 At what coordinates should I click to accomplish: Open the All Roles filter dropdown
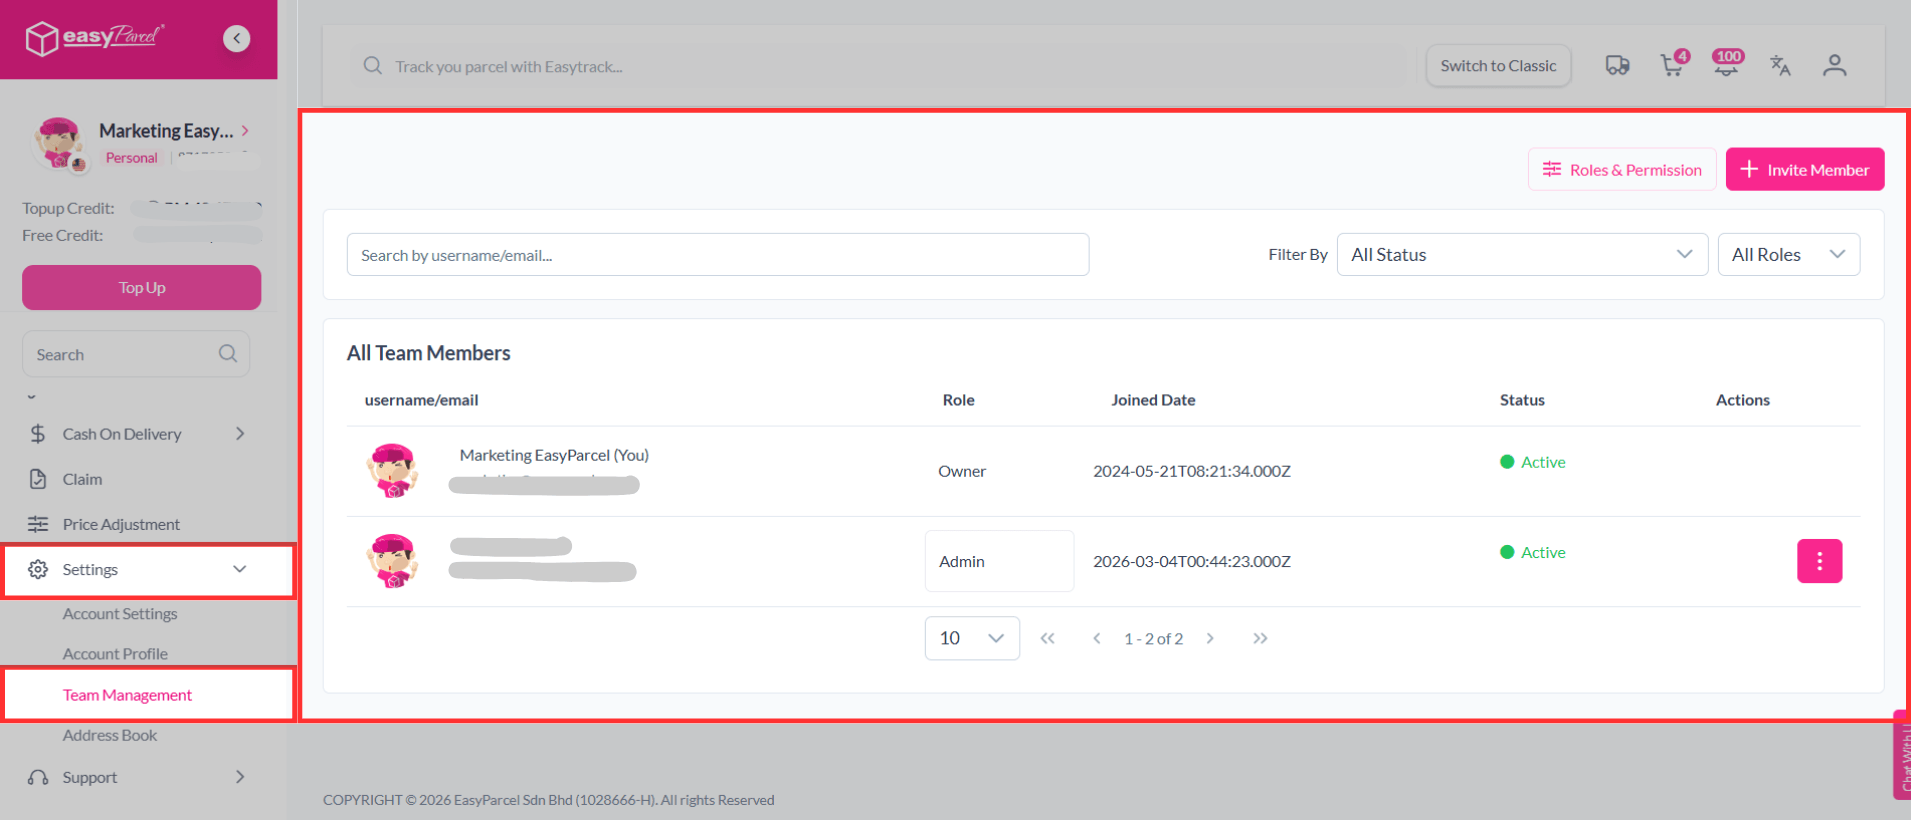pyautogui.click(x=1788, y=255)
